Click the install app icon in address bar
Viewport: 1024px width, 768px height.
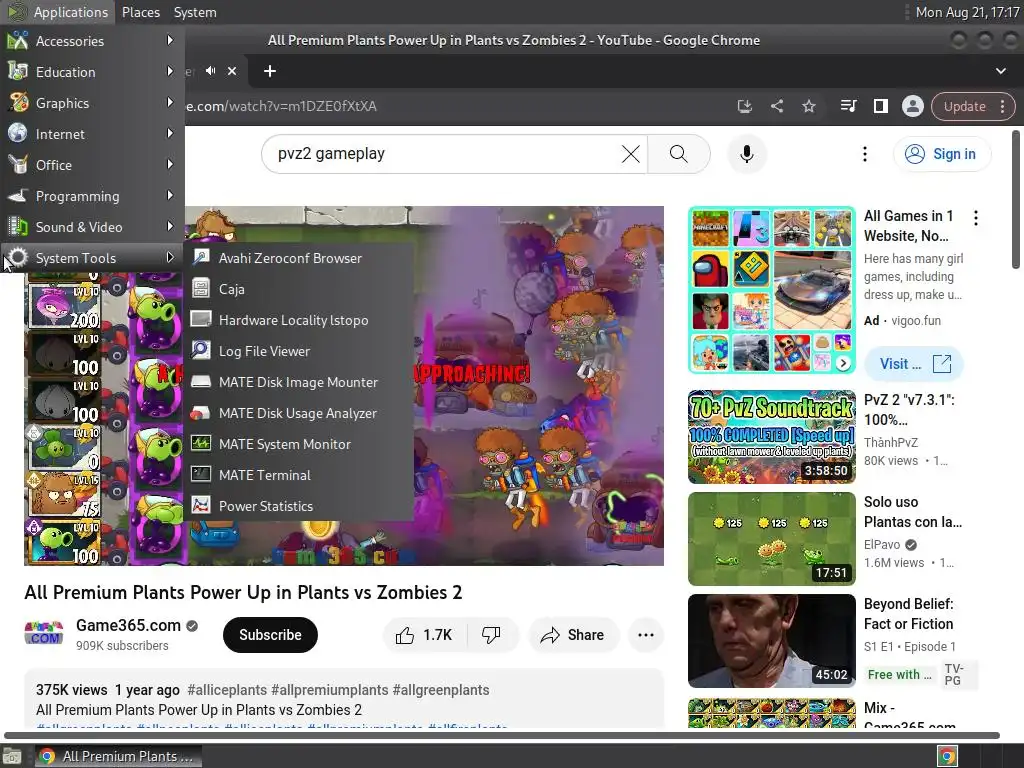(744, 106)
